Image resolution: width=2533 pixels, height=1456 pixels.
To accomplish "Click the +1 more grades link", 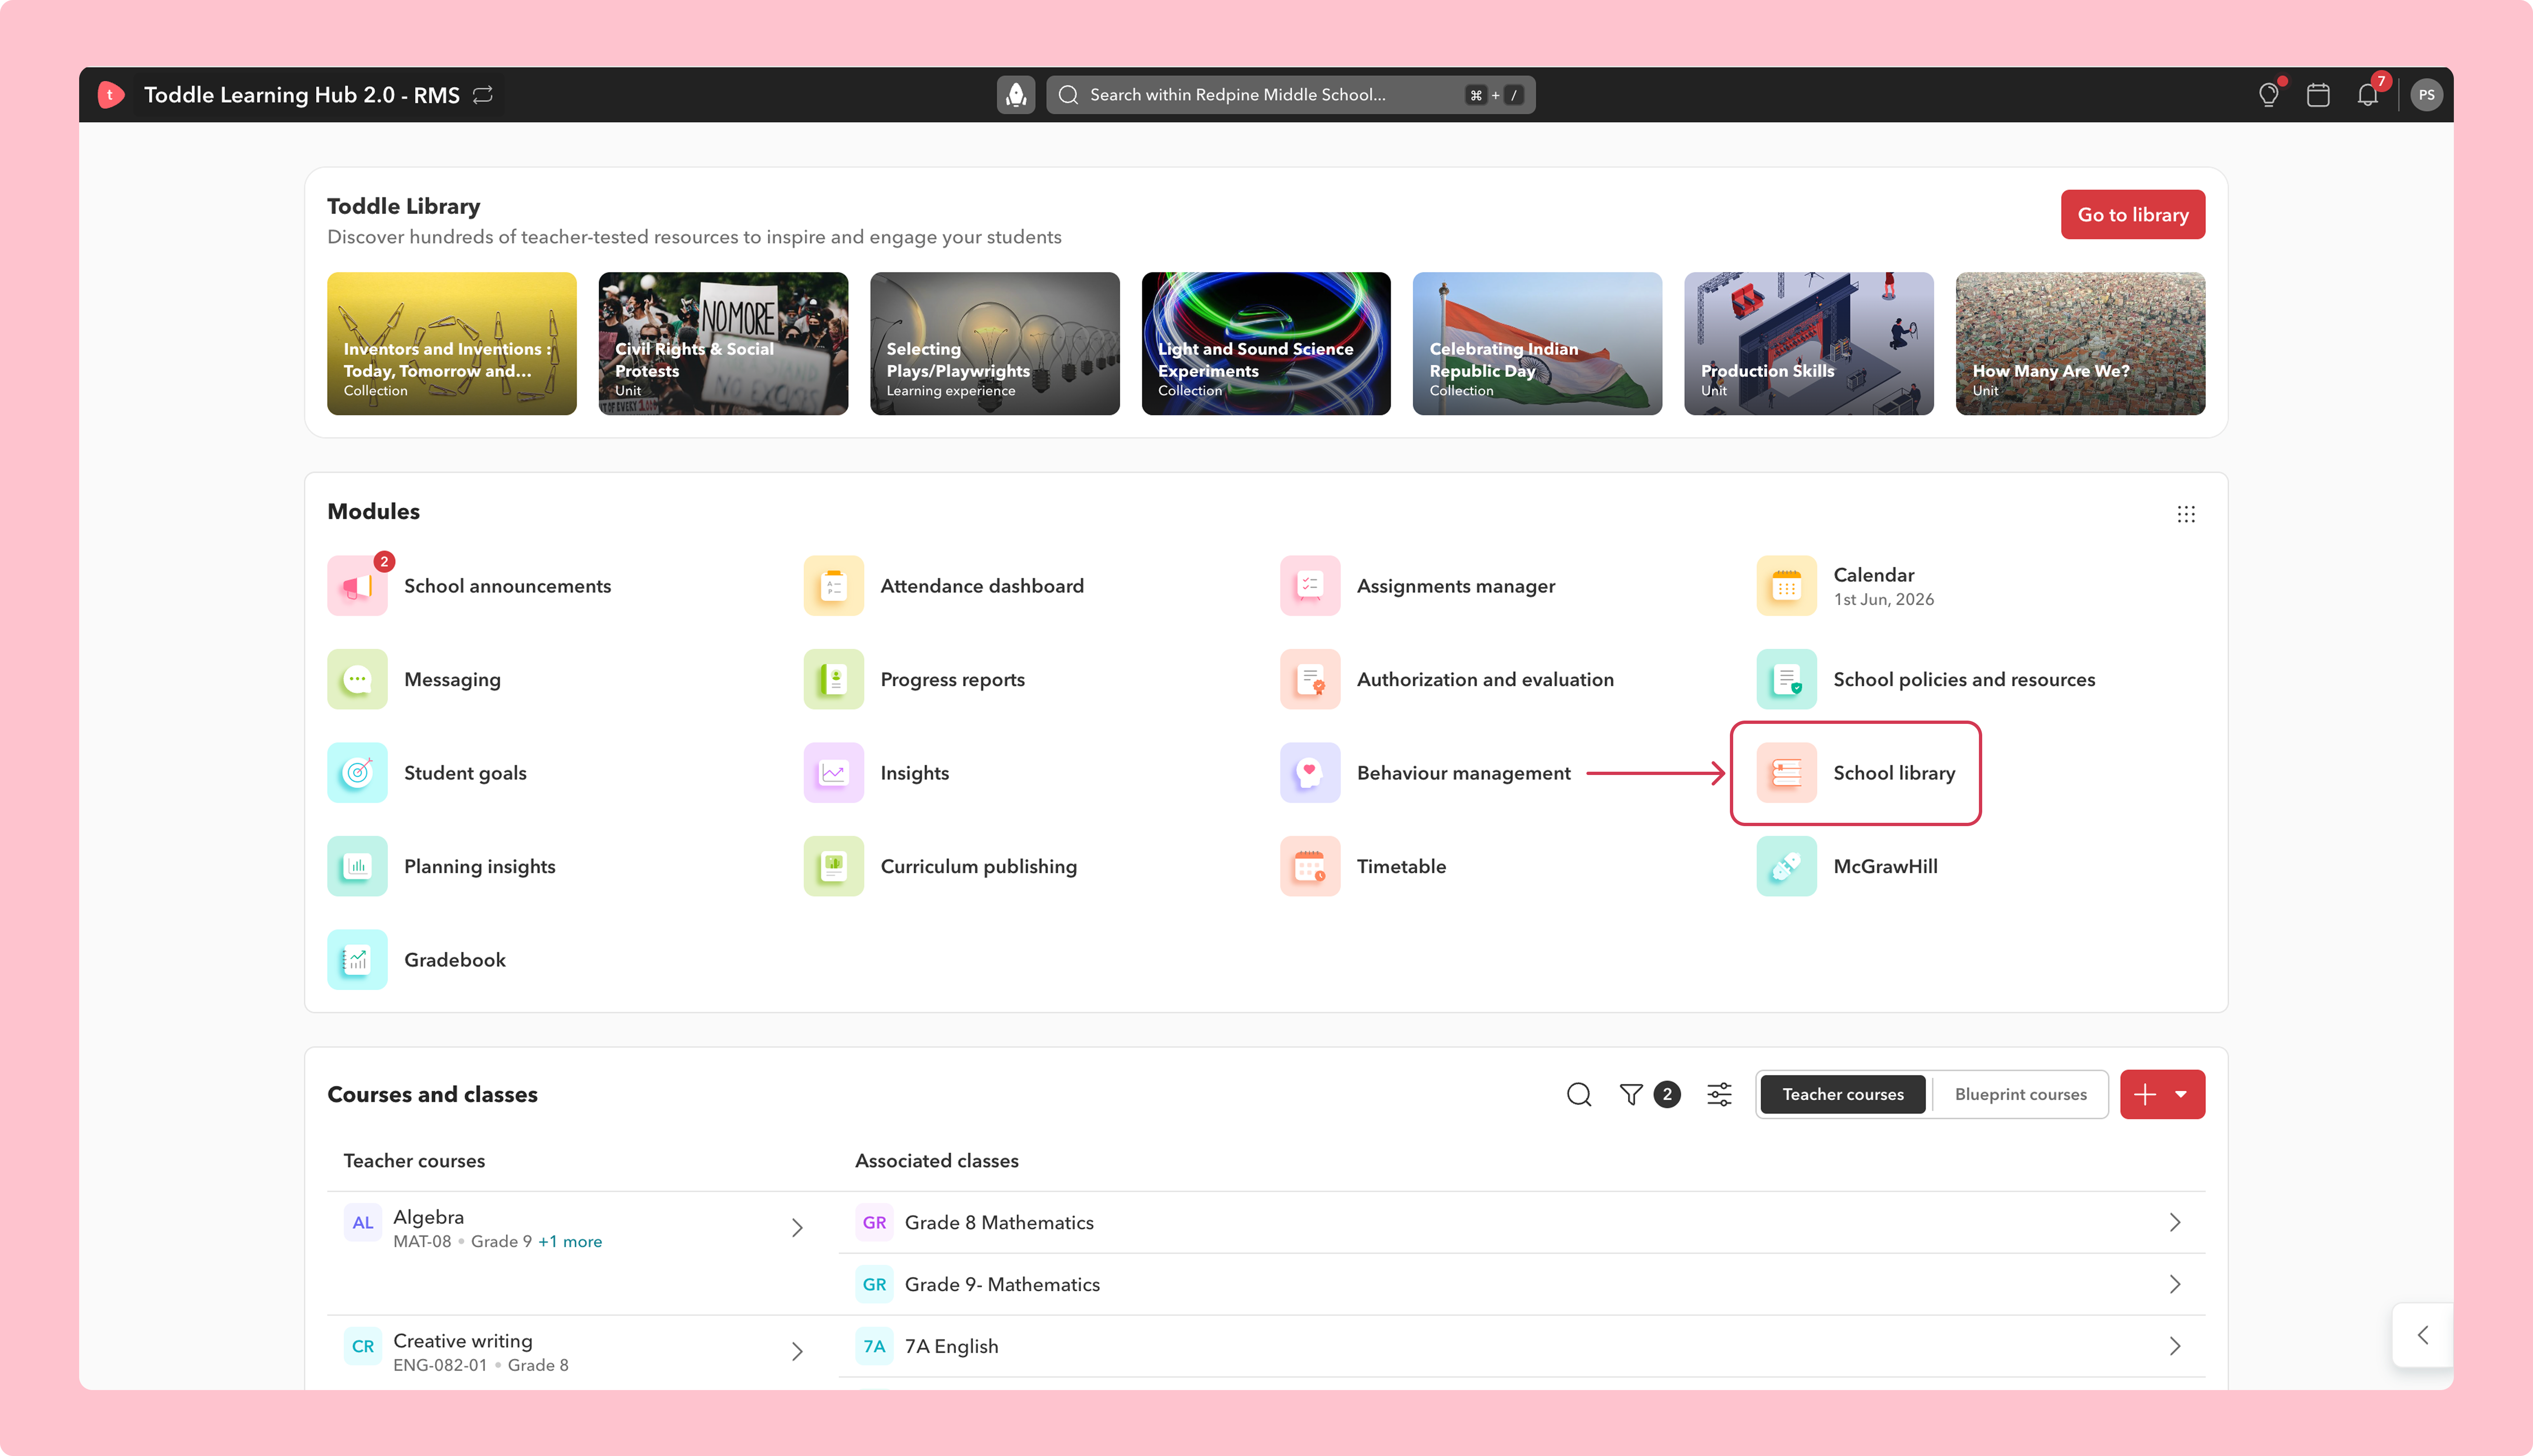I will pyautogui.click(x=570, y=1242).
